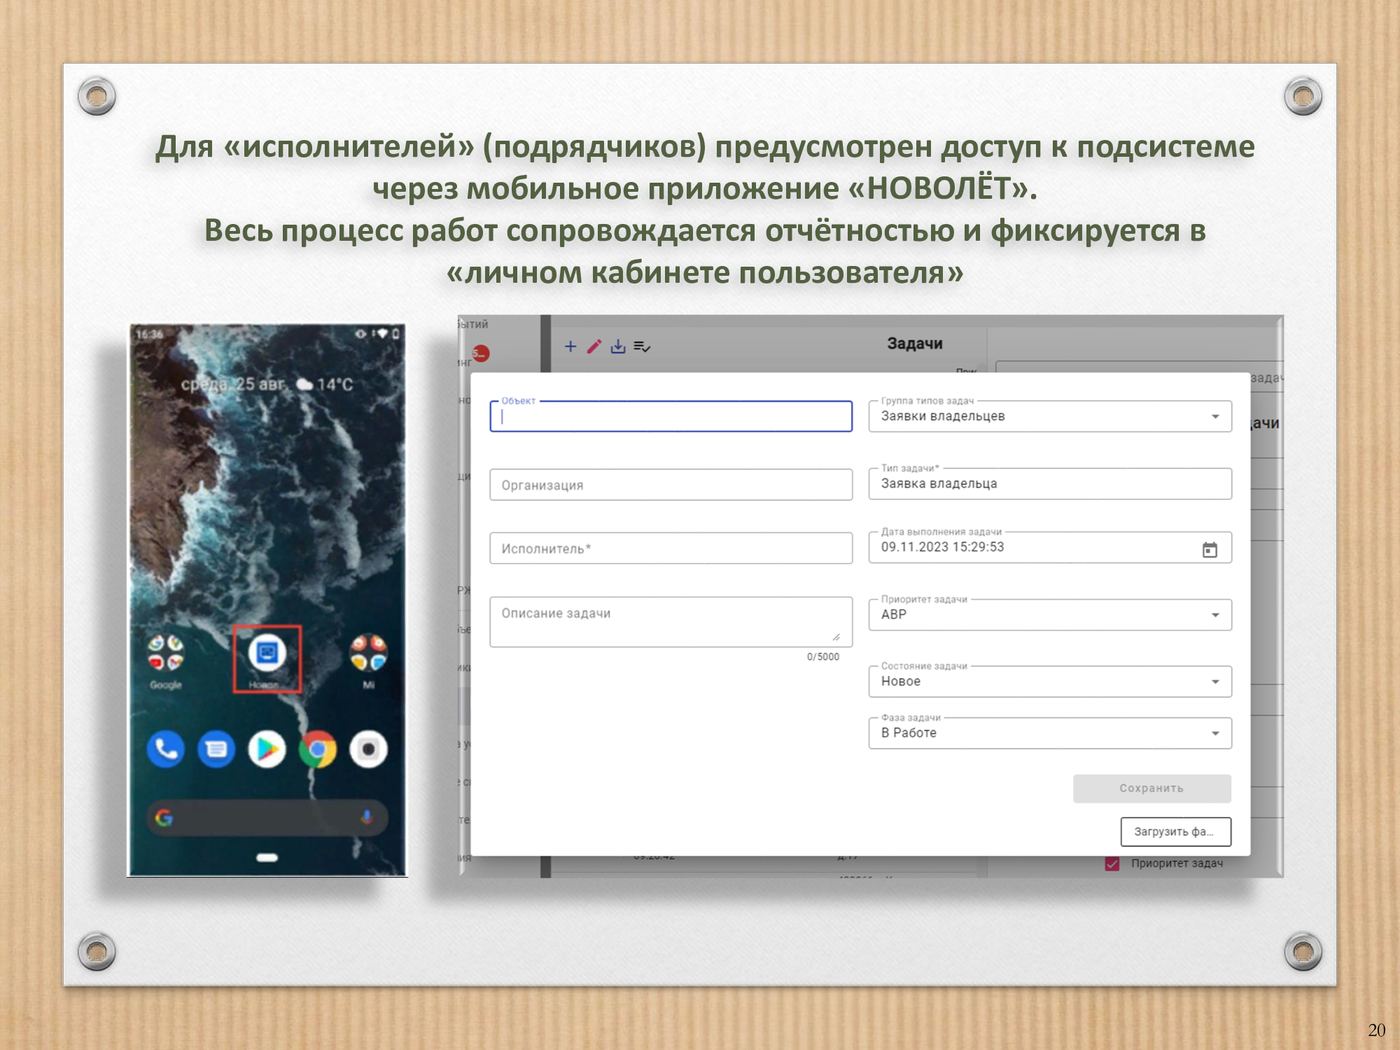
Task: Click the red notification badge in sidebar
Action: (x=480, y=353)
